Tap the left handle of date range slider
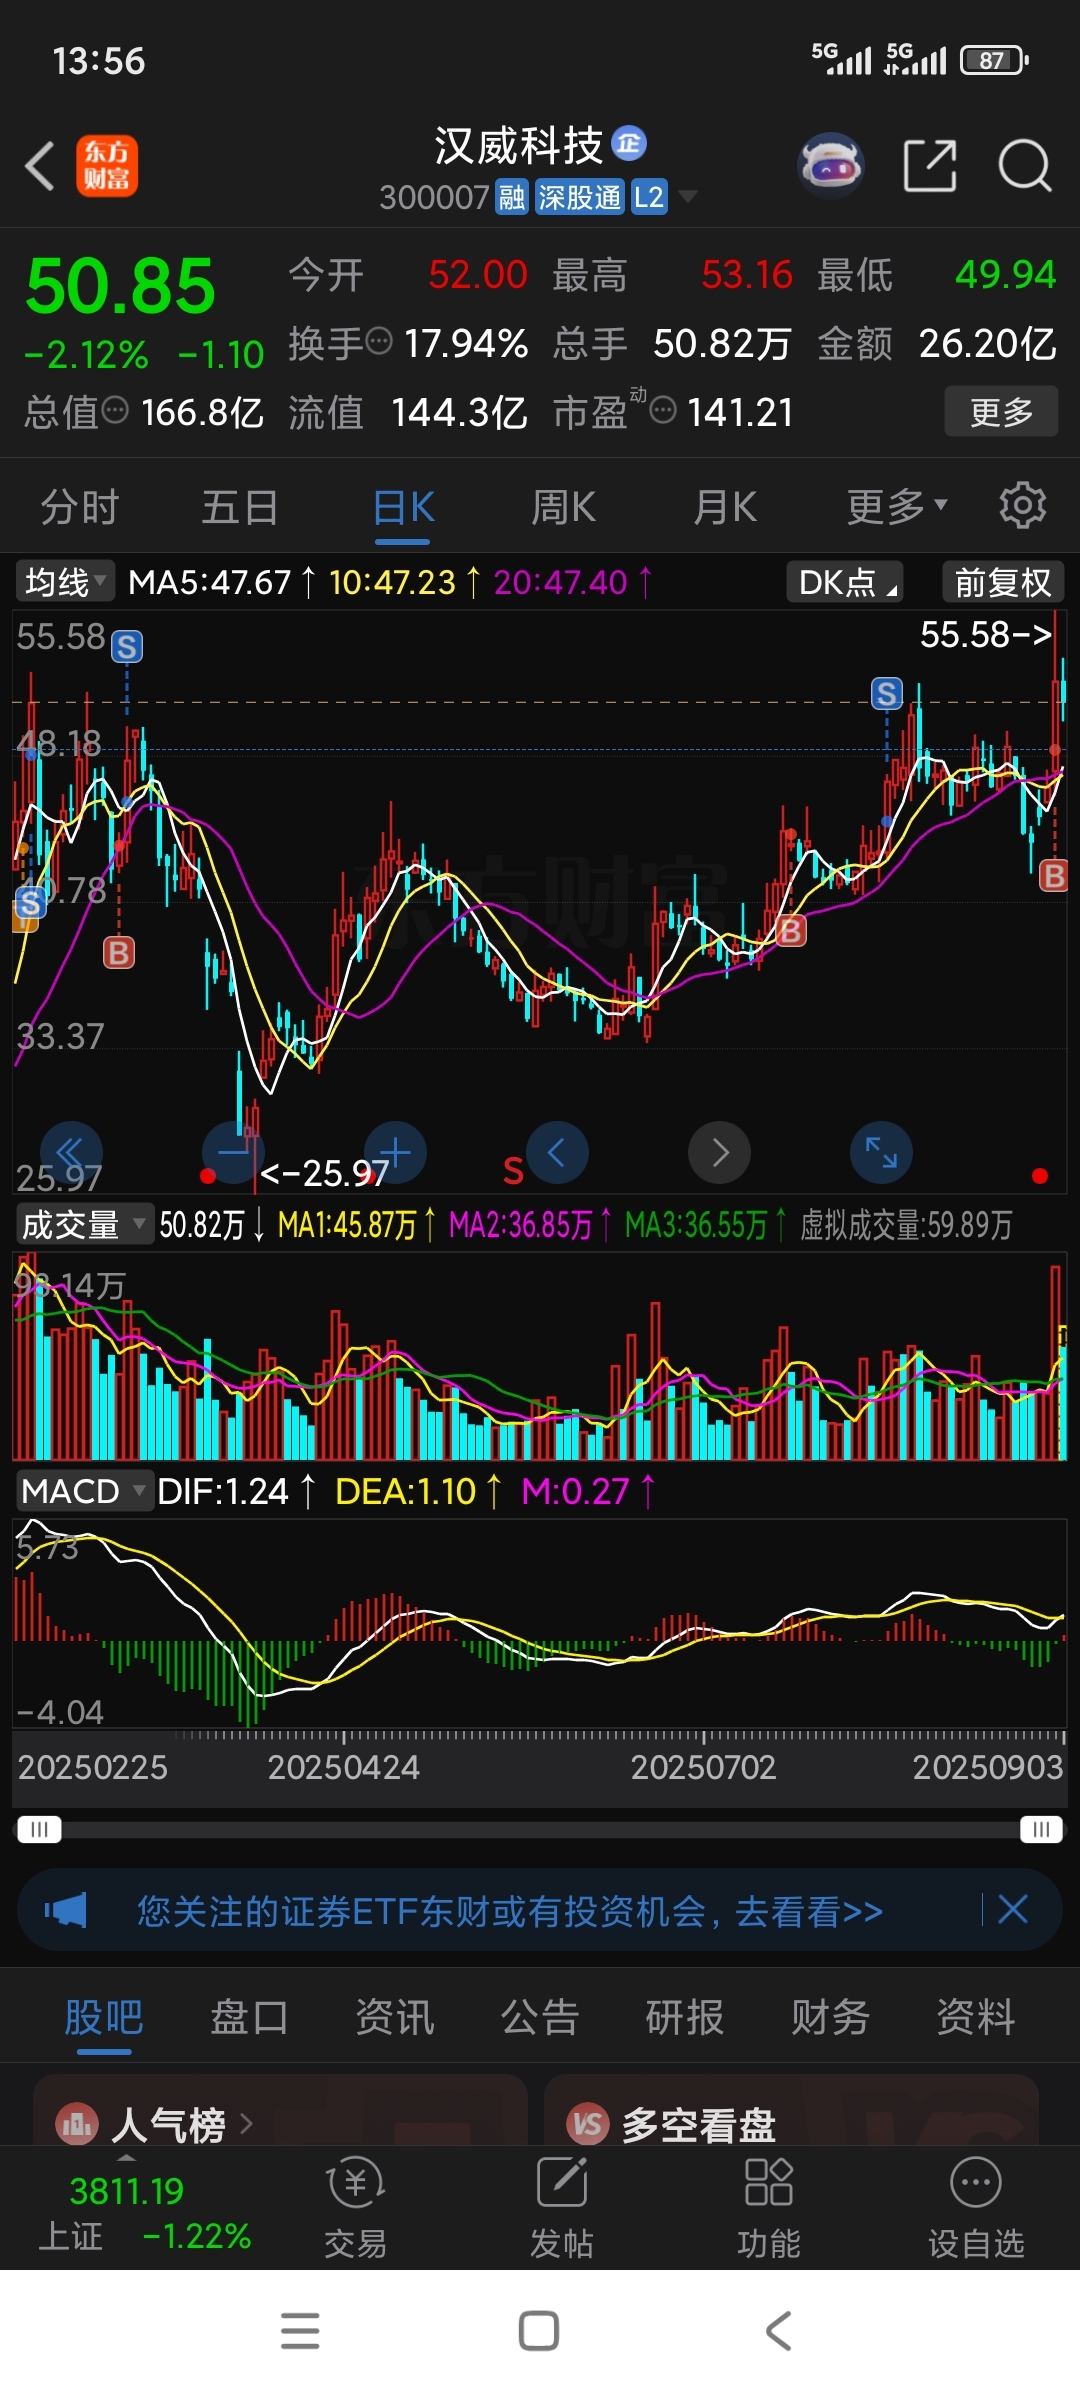The image size is (1080, 2400). [40, 1829]
